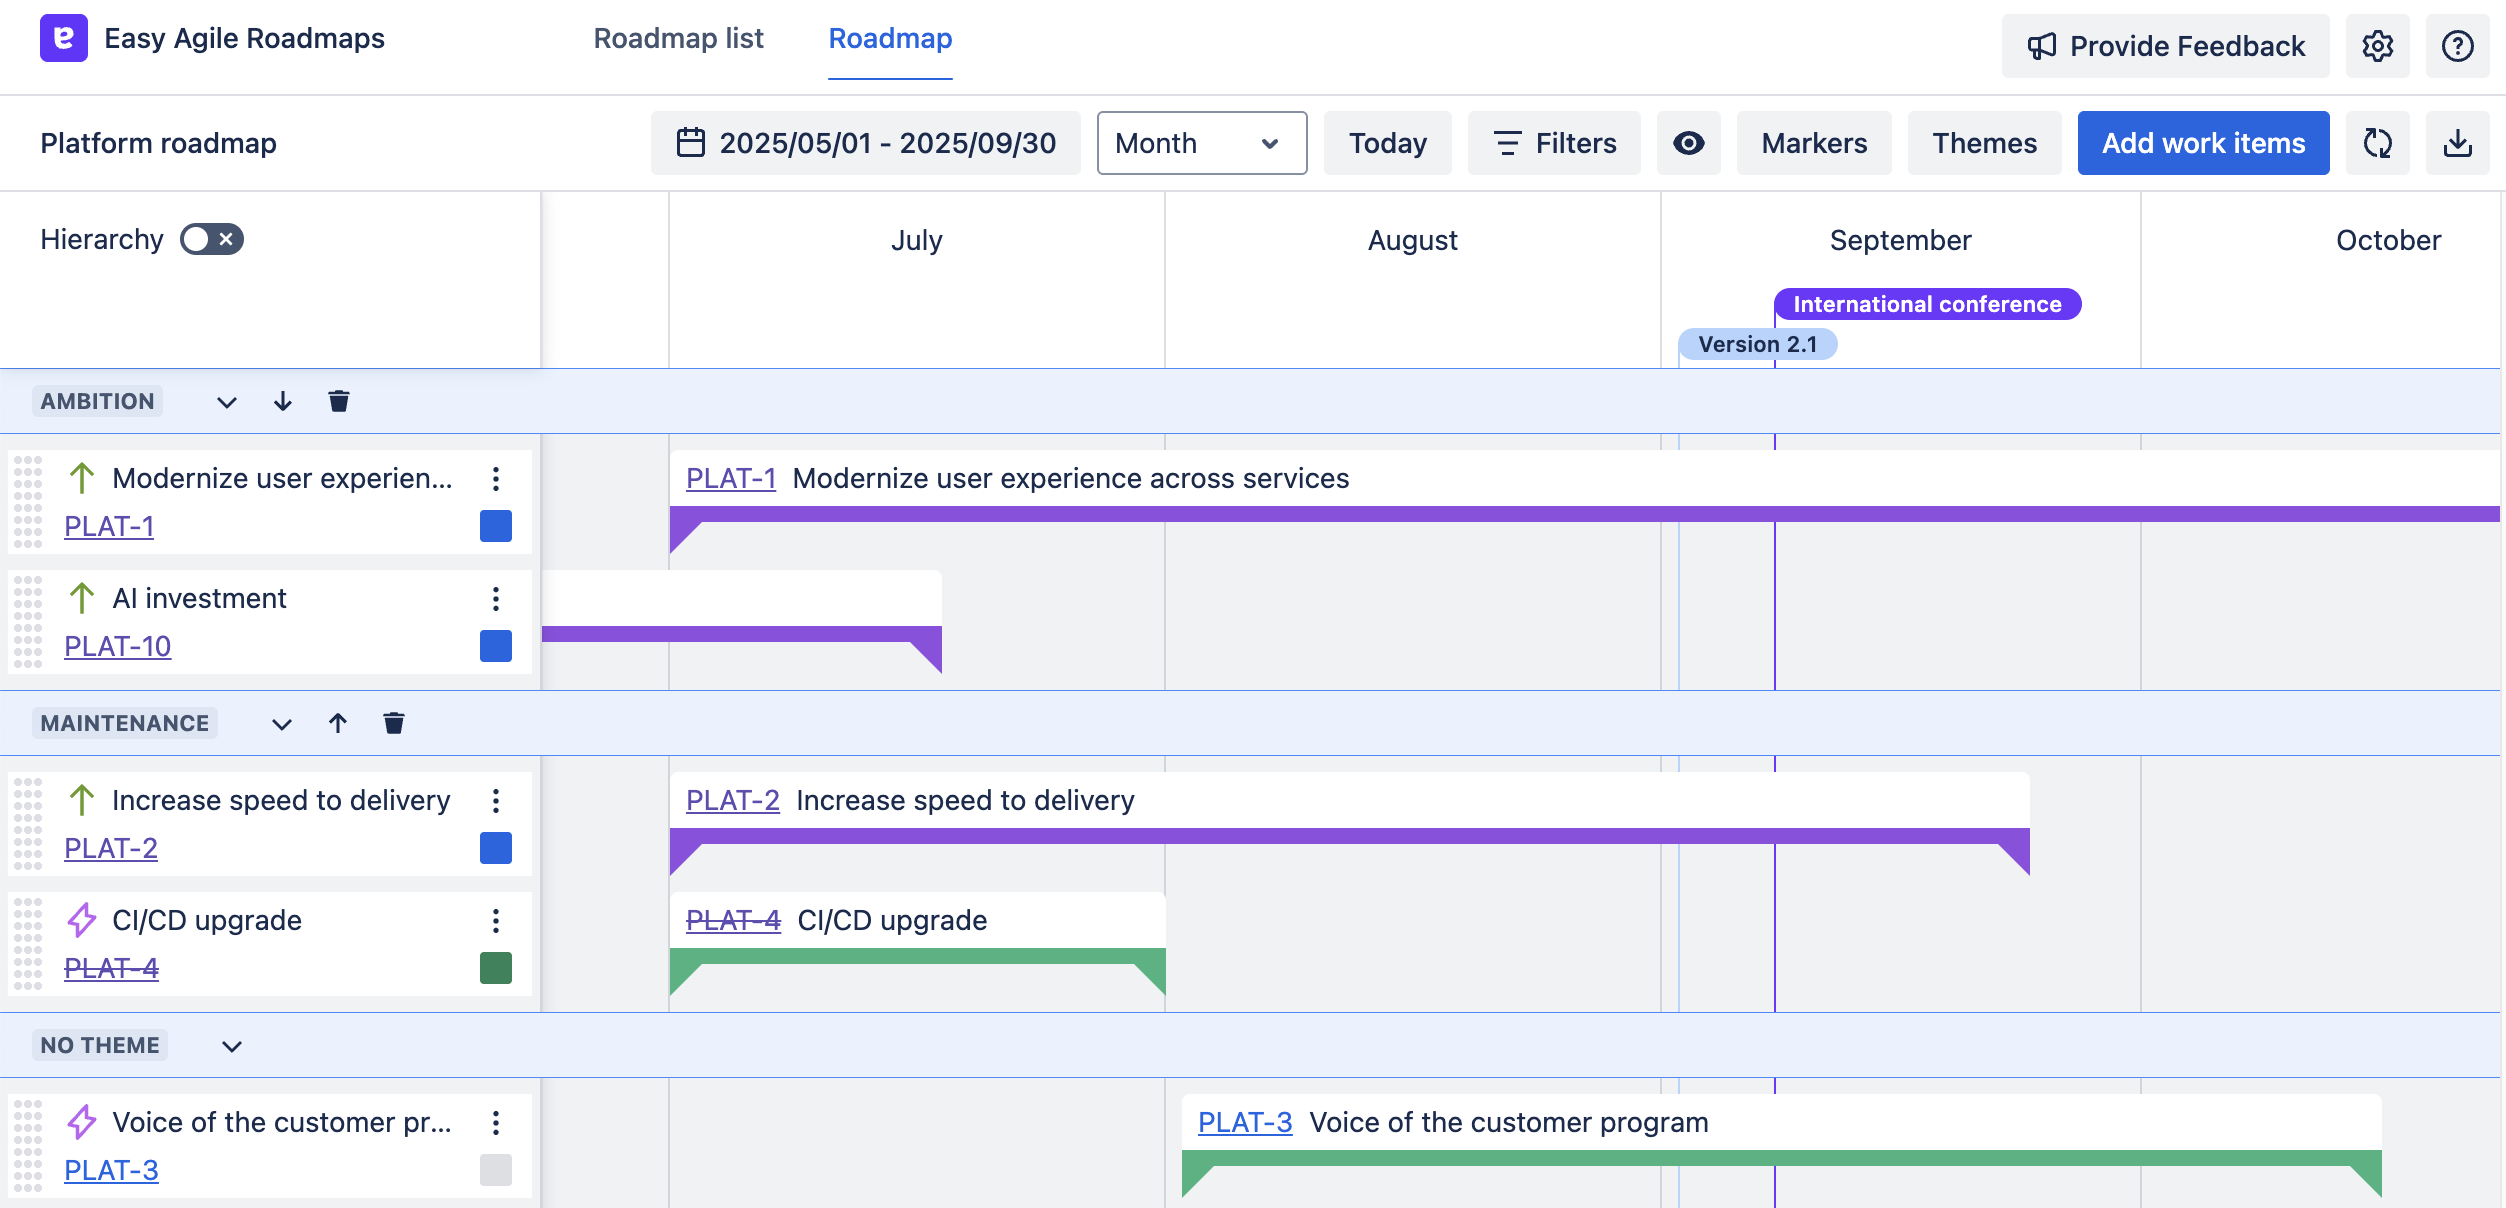Toggle the eye visibility button
Viewport: 2506px width, 1208px height.
click(x=1688, y=143)
